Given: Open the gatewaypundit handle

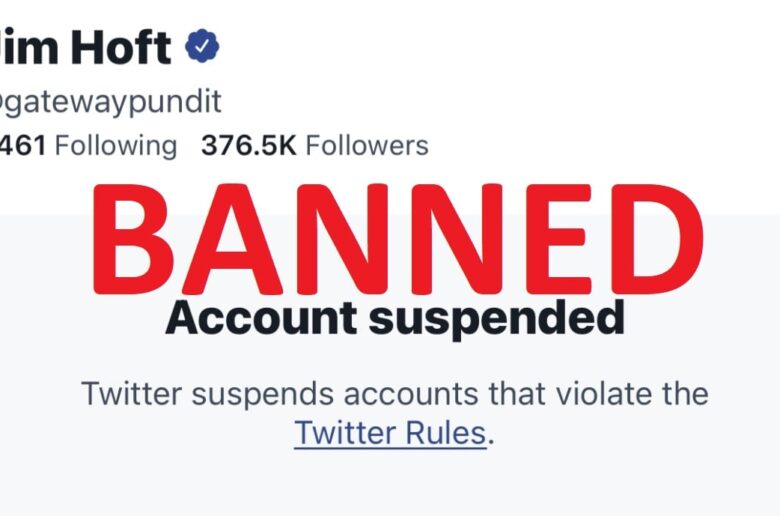Looking at the screenshot, I should [x=110, y=103].
